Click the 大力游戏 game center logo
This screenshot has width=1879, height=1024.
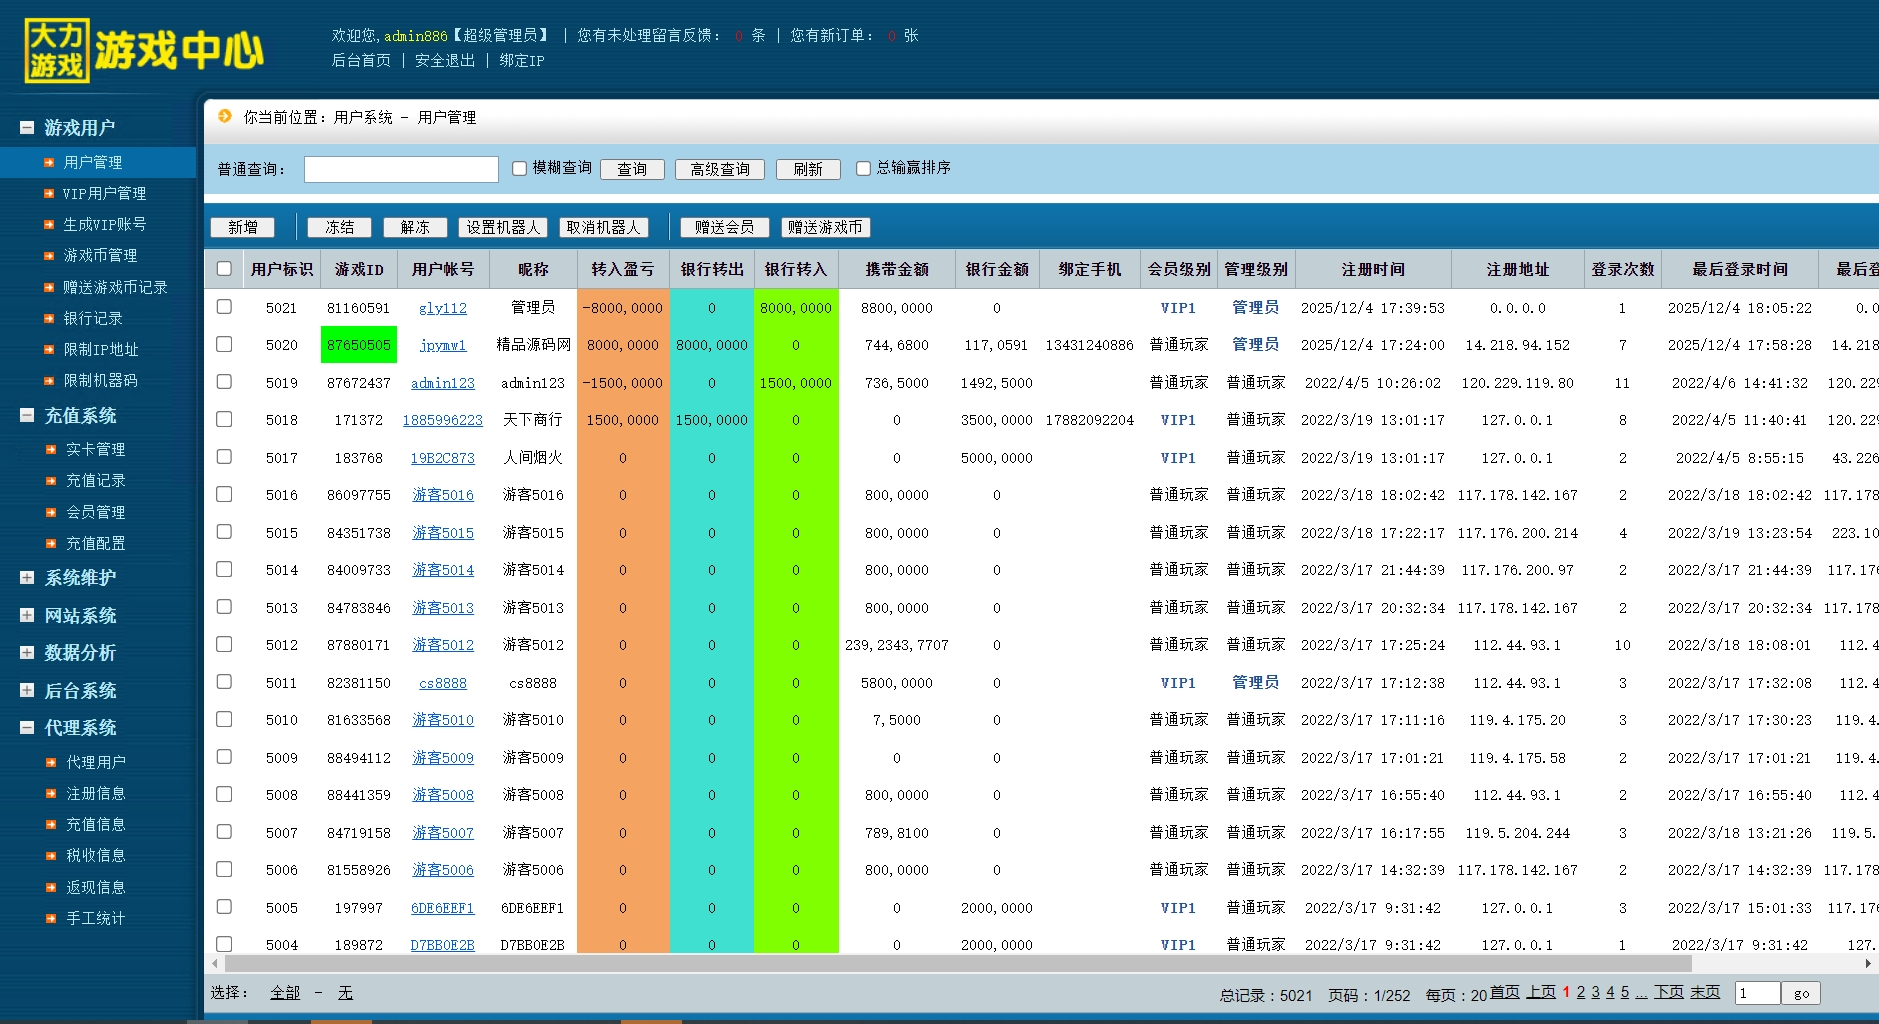tap(144, 50)
